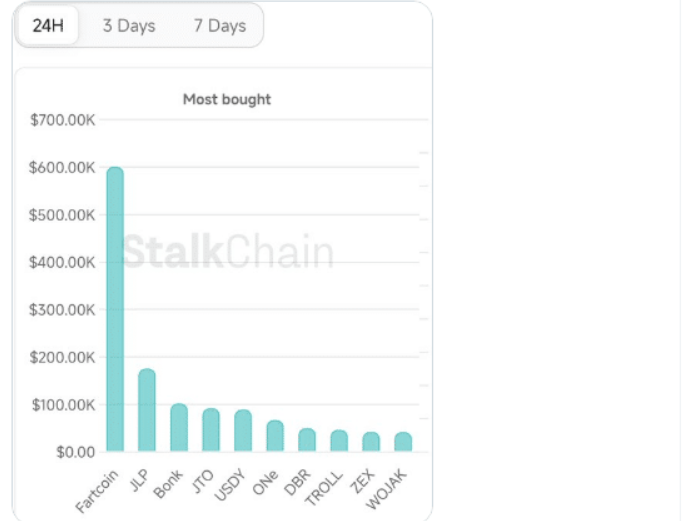The width and height of the screenshot is (688, 521).
Task: Select the Bonk bar
Action: pos(179,428)
